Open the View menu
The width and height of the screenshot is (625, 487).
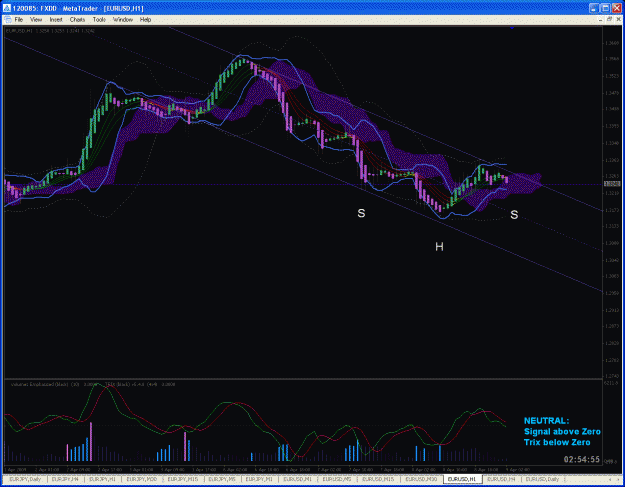[36, 20]
